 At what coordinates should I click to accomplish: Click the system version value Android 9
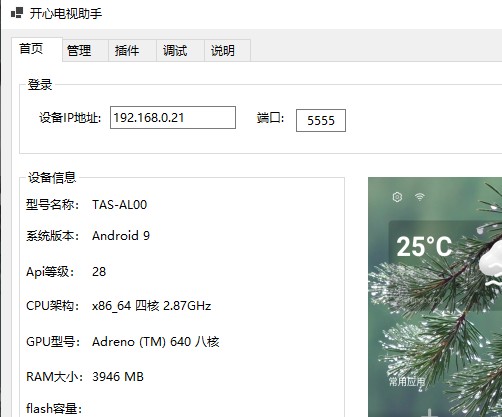(x=121, y=236)
